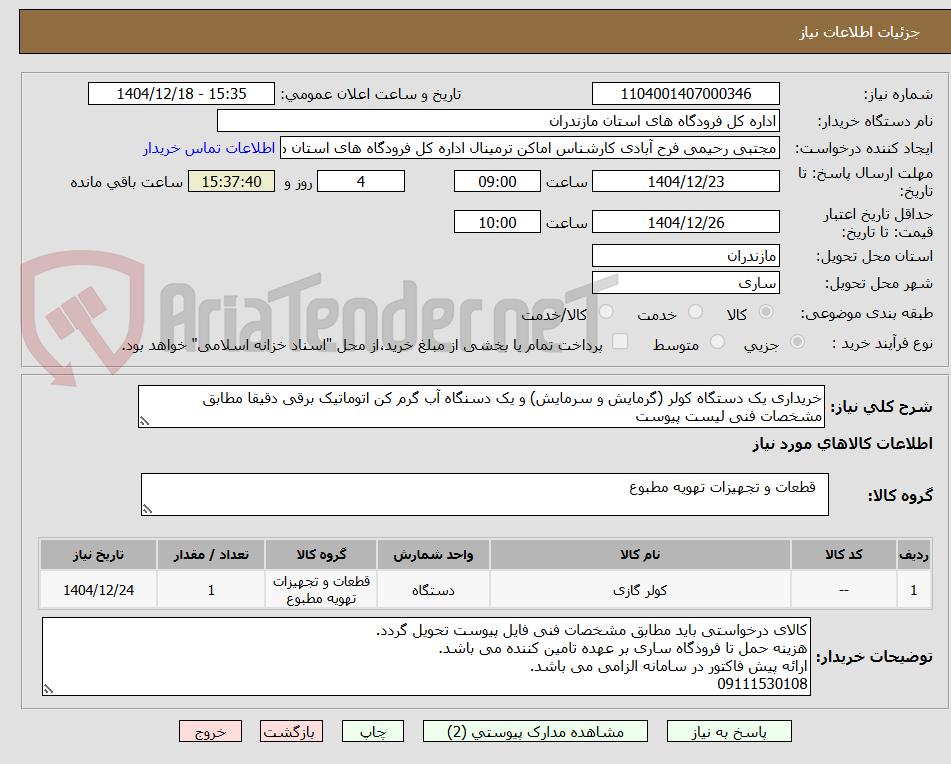
Task: Click the ردیف column header
Action: (x=913, y=555)
